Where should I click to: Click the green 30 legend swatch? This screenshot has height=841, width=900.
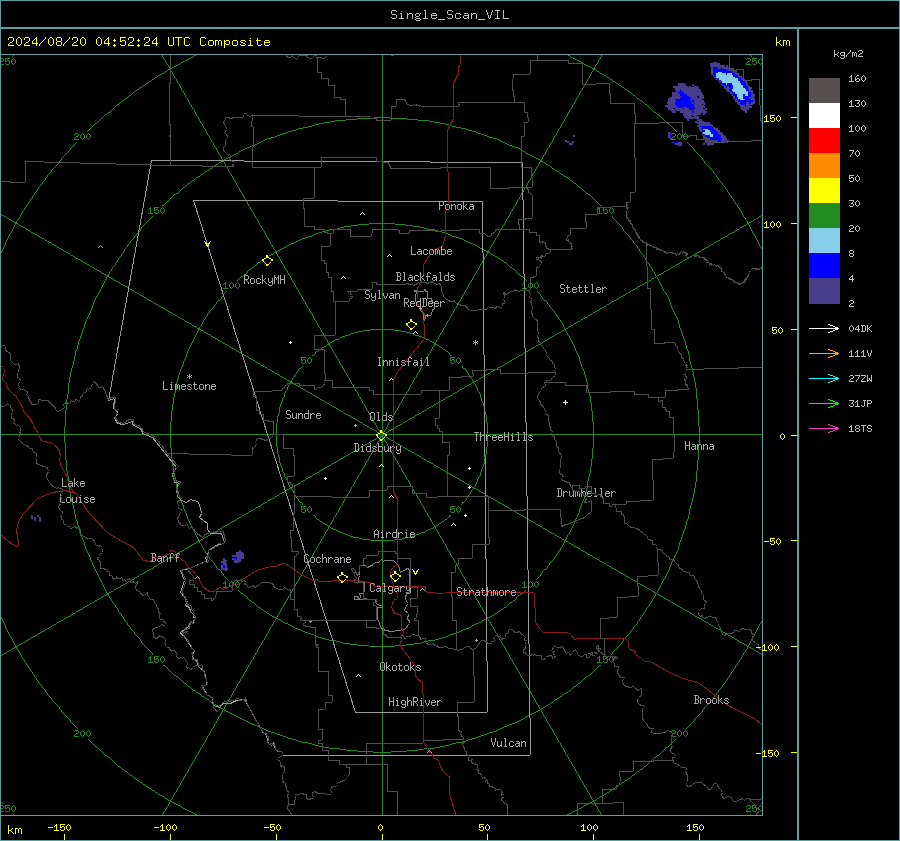[x=824, y=216]
